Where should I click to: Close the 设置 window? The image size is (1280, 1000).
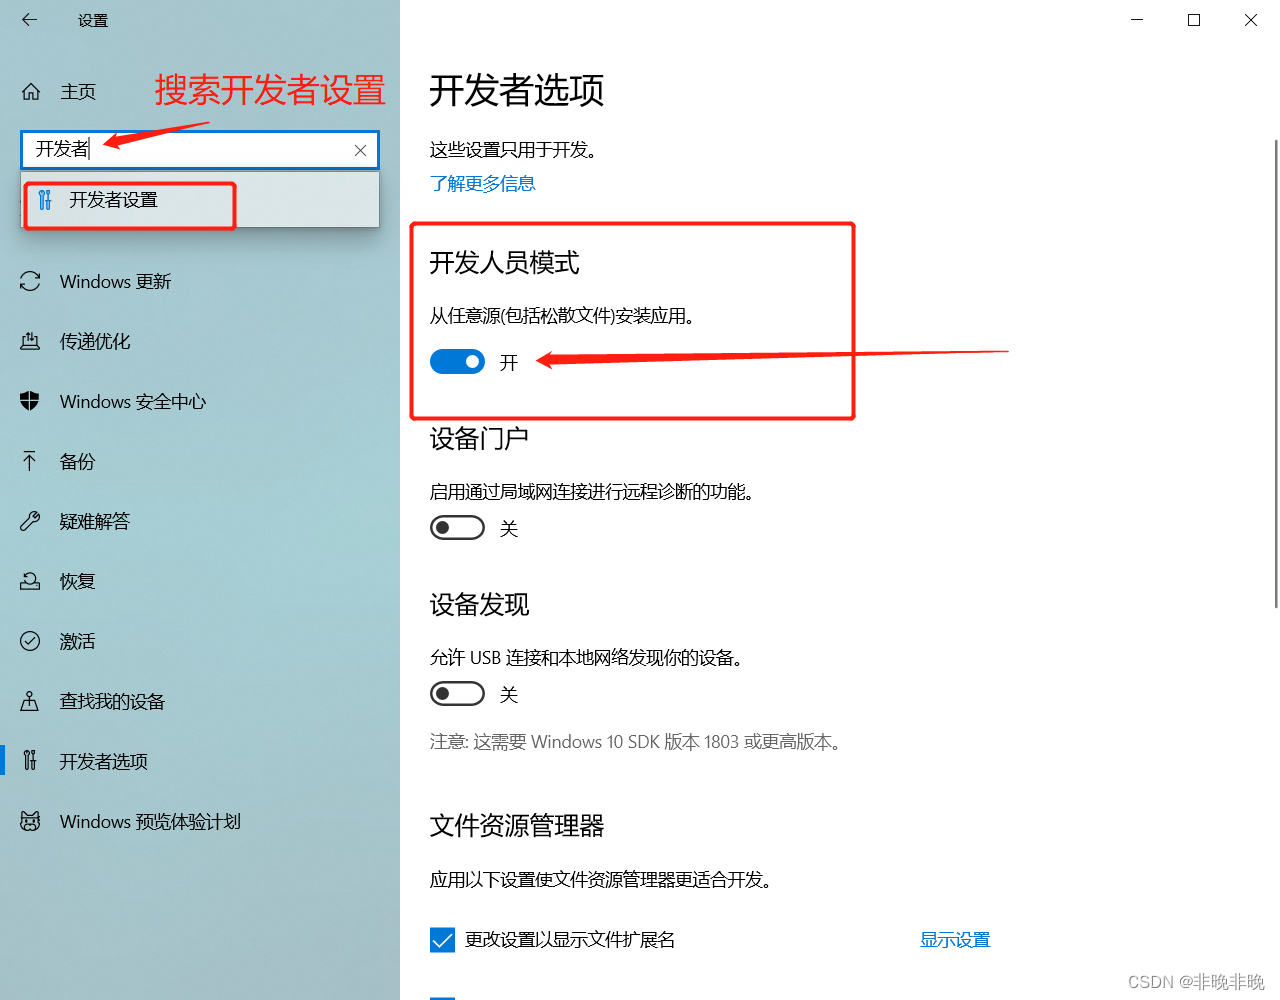[x=1251, y=20]
